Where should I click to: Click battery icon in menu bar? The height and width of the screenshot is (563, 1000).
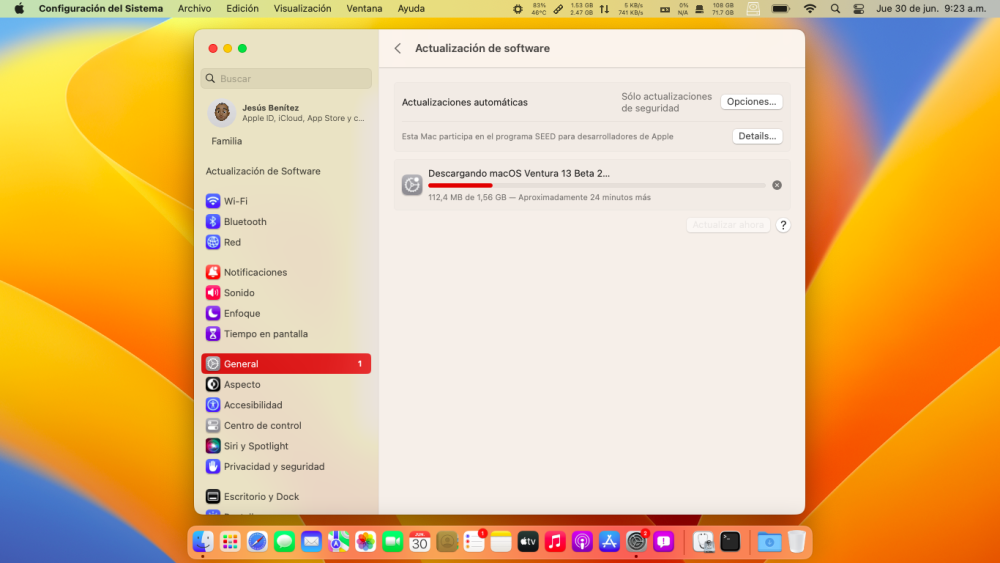coord(780,9)
